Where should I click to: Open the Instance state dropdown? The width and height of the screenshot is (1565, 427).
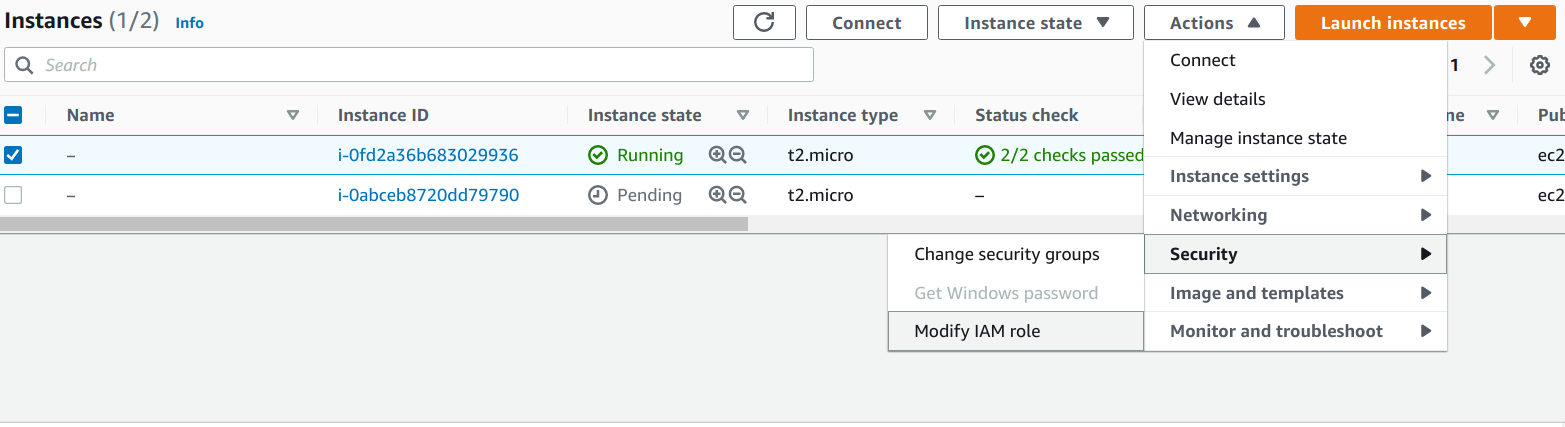[1035, 23]
